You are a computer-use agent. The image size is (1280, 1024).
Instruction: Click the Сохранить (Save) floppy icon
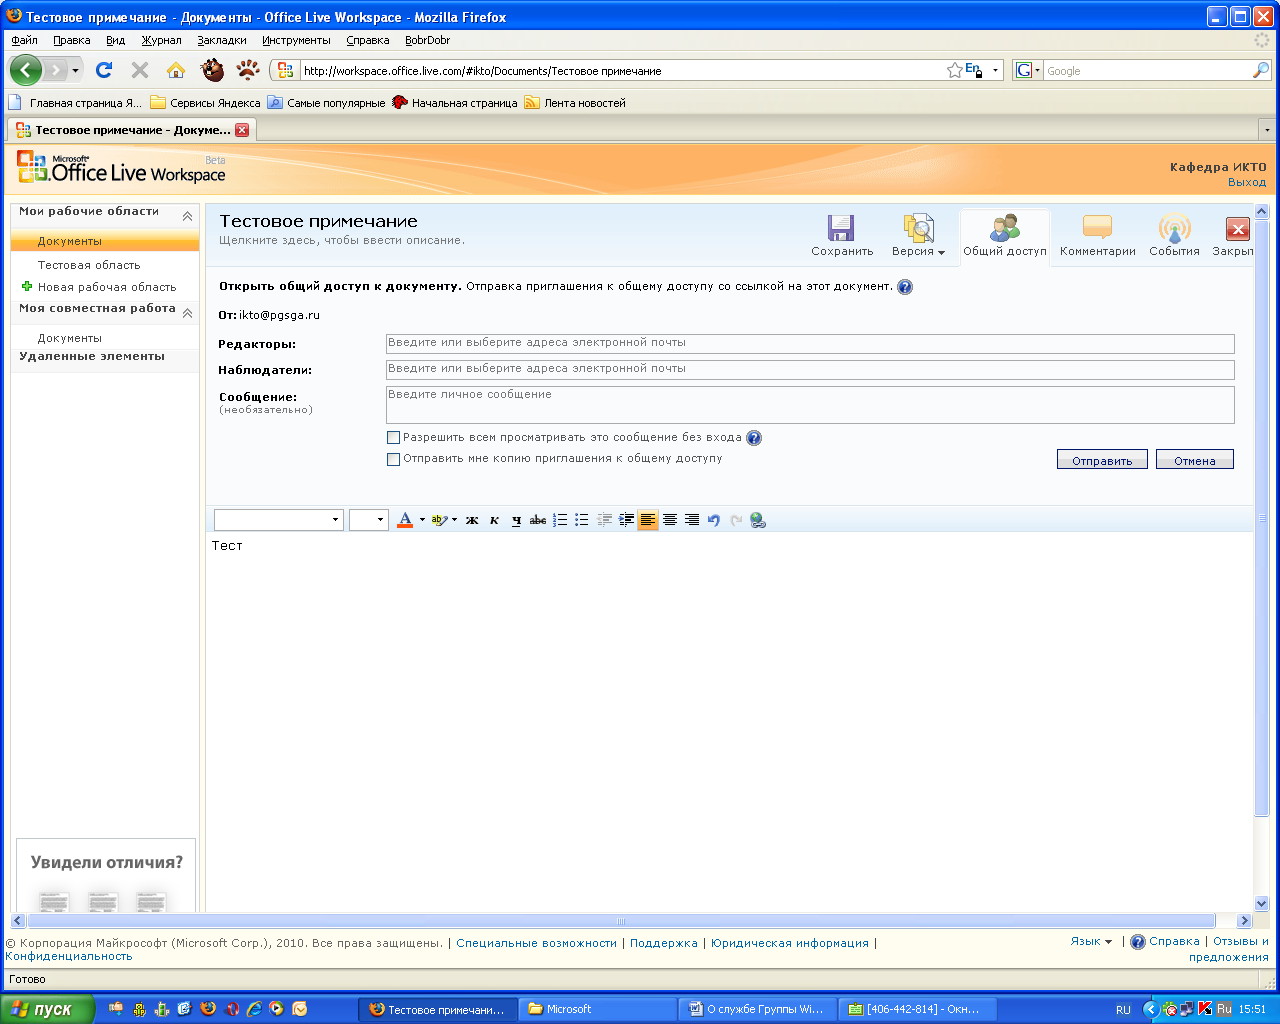[x=841, y=227]
